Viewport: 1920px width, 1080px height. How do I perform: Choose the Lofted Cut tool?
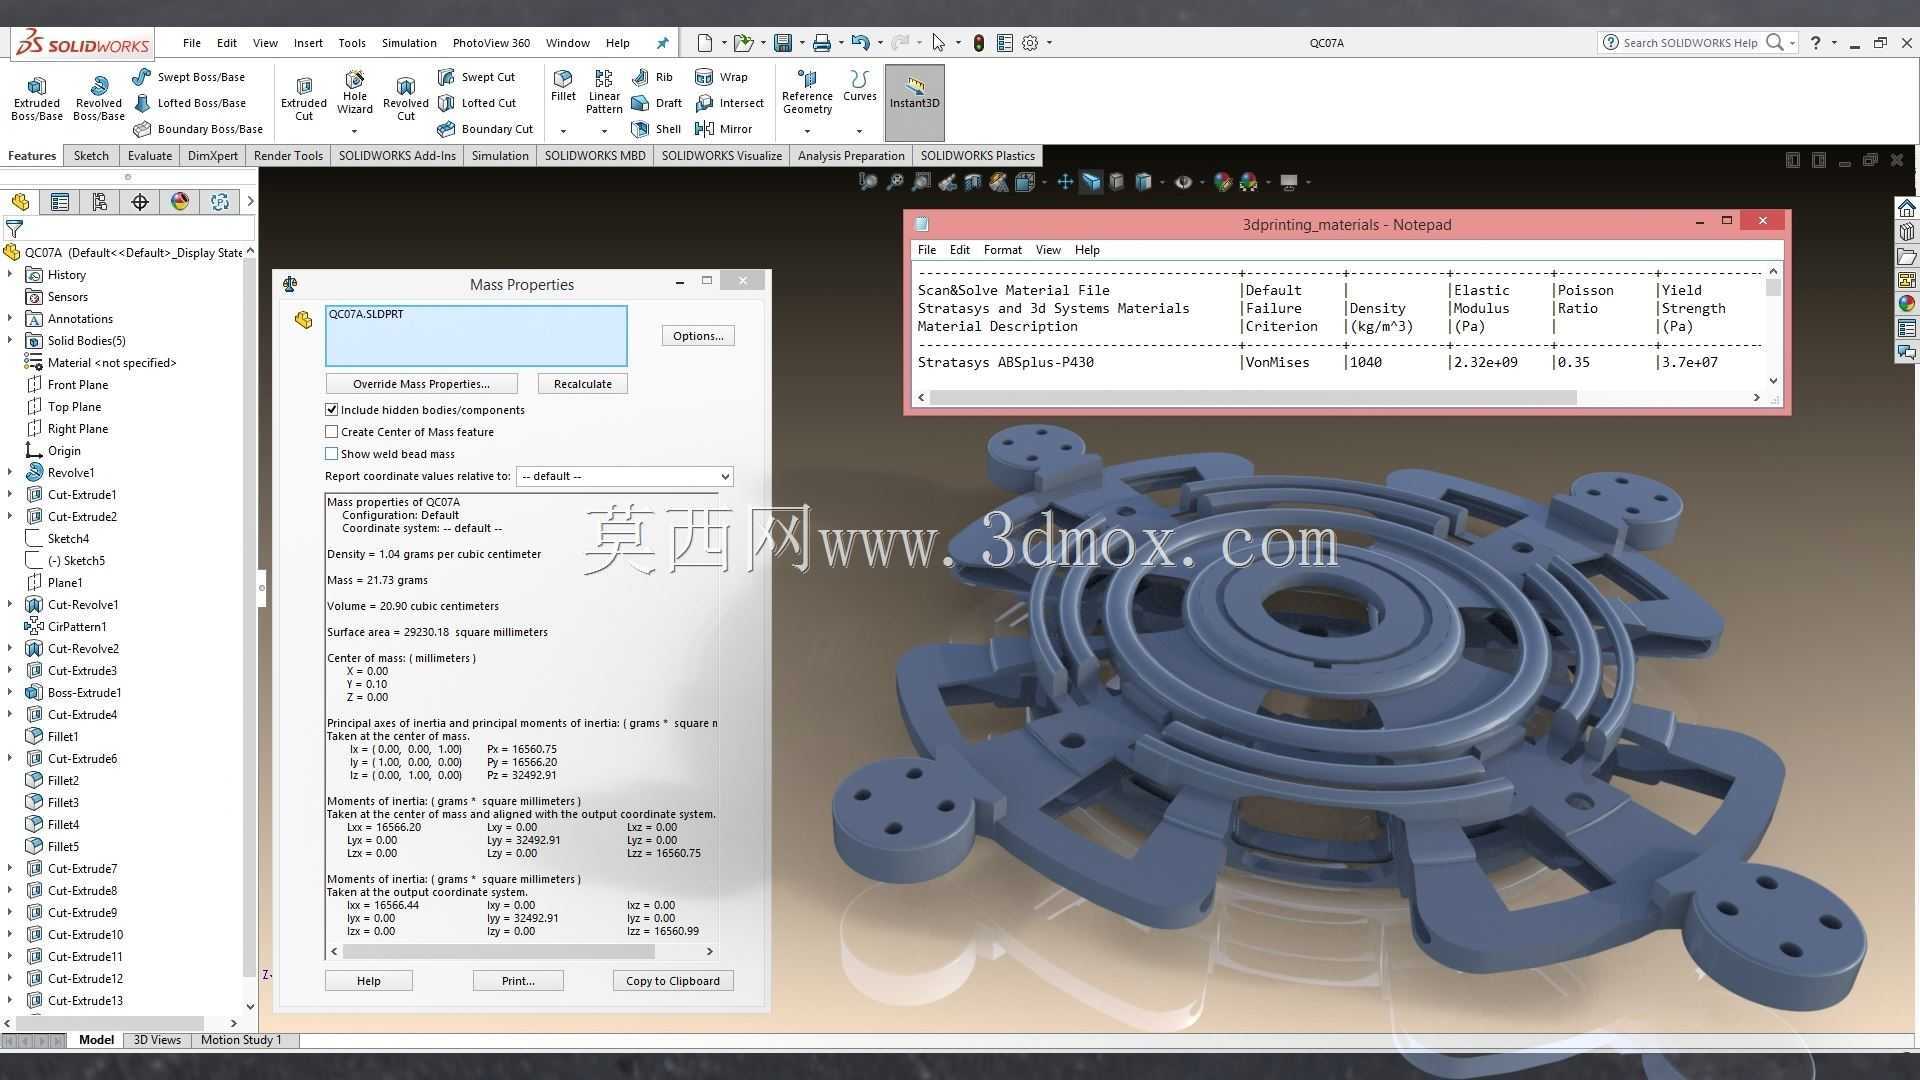click(477, 103)
